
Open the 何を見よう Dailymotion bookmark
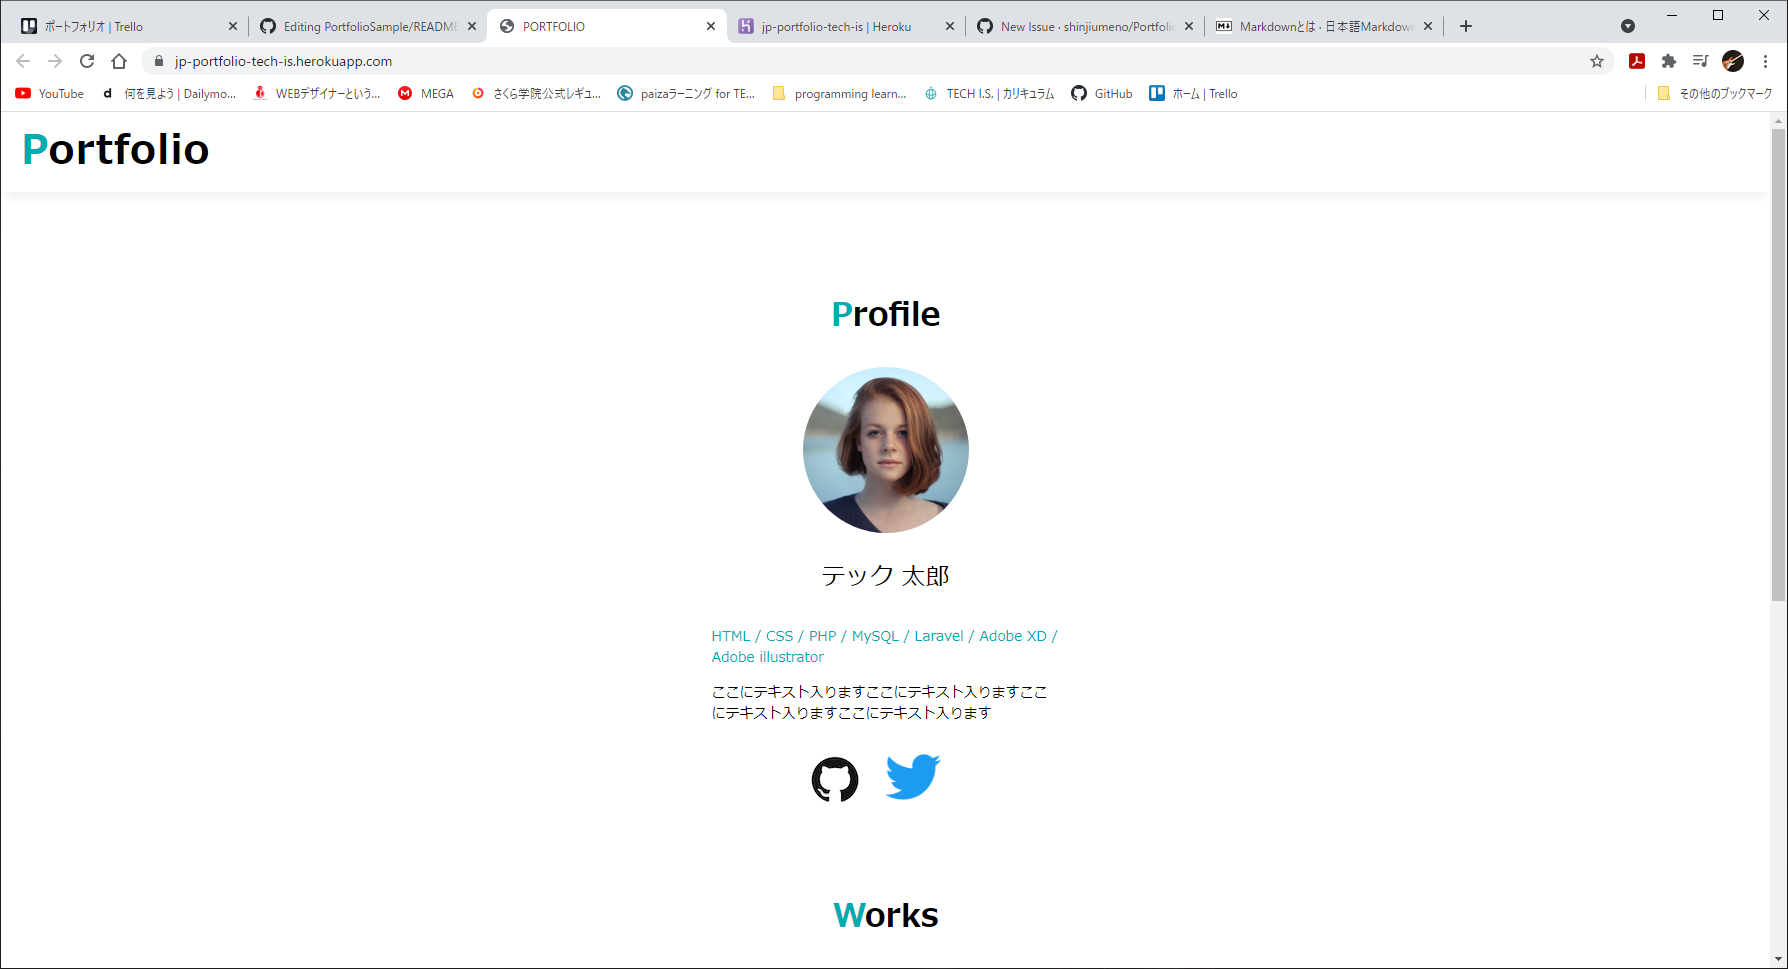(x=169, y=93)
